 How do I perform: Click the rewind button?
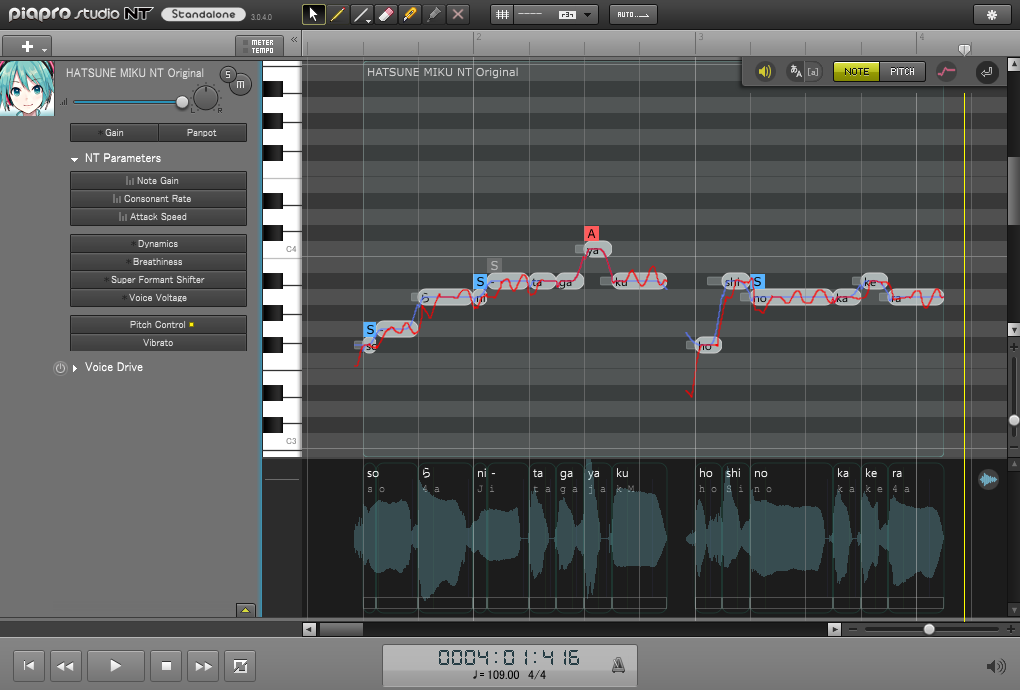(65, 666)
